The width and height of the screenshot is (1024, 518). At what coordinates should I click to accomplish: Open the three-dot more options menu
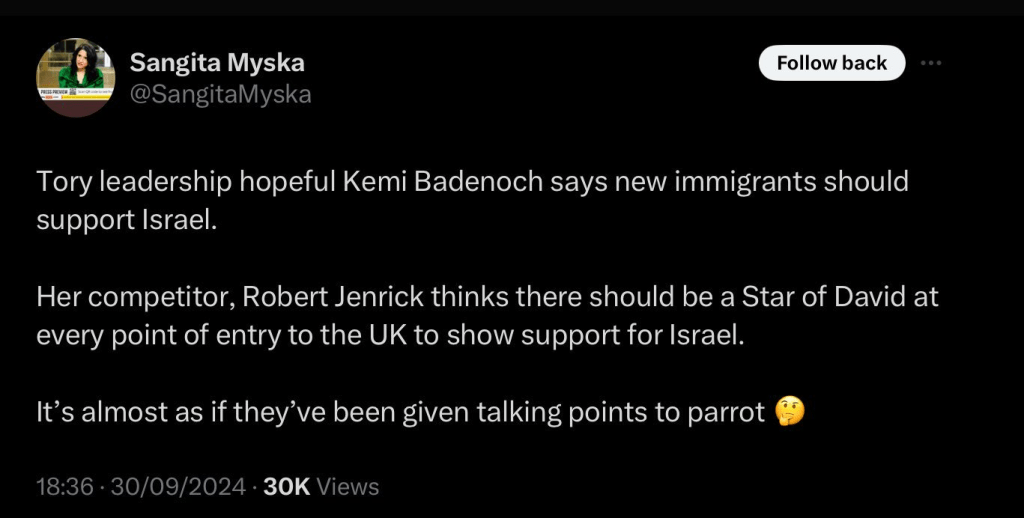point(931,63)
